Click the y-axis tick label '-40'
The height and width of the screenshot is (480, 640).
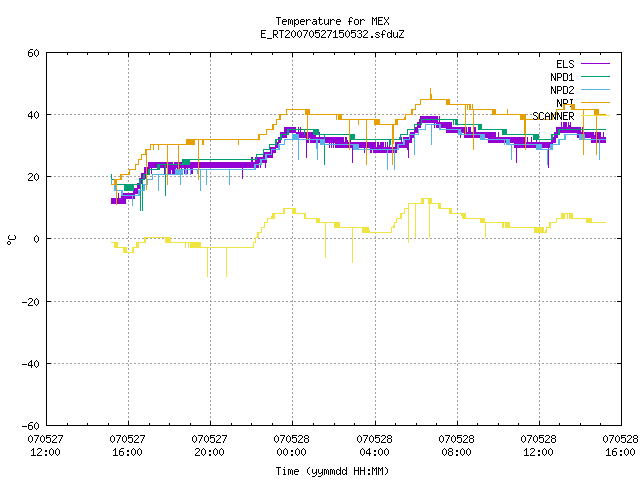(x=31, y=364)
